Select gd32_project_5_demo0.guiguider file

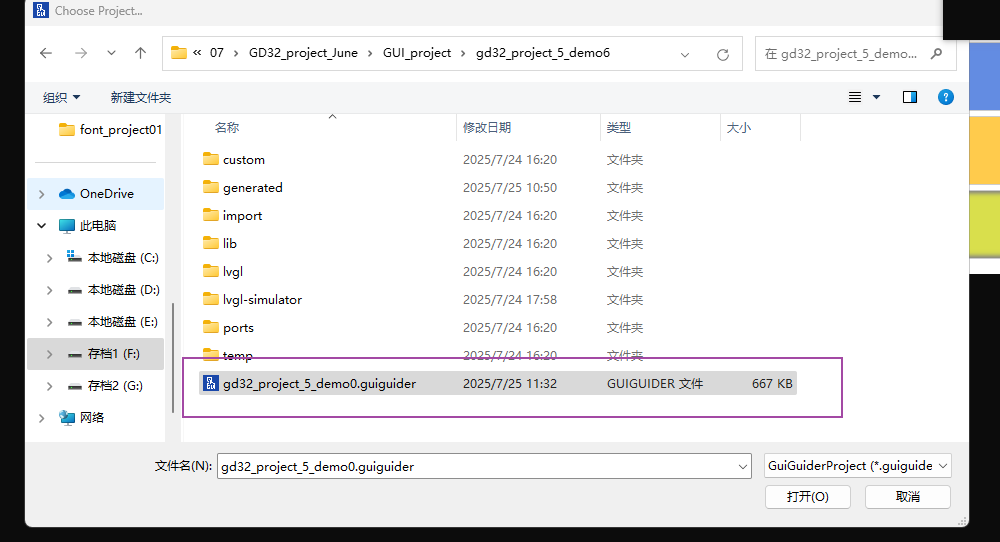click(497, 384)
